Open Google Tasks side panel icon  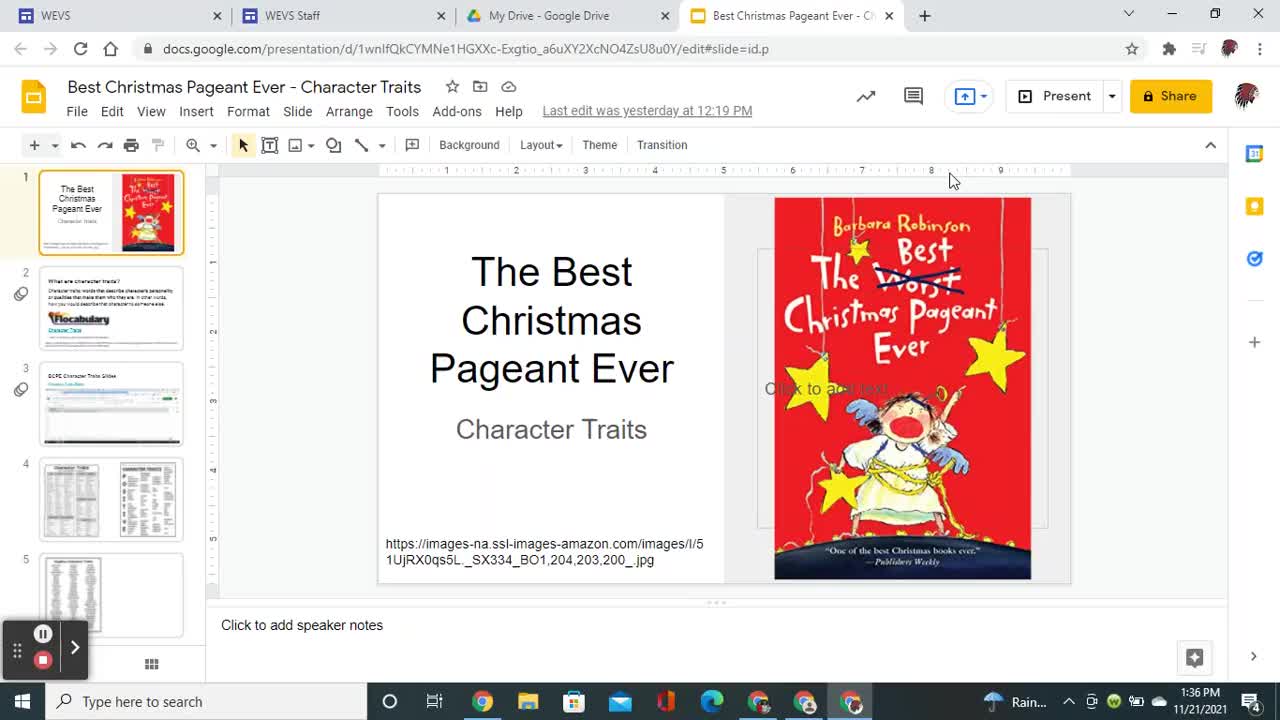click(x=1254, y=259)
